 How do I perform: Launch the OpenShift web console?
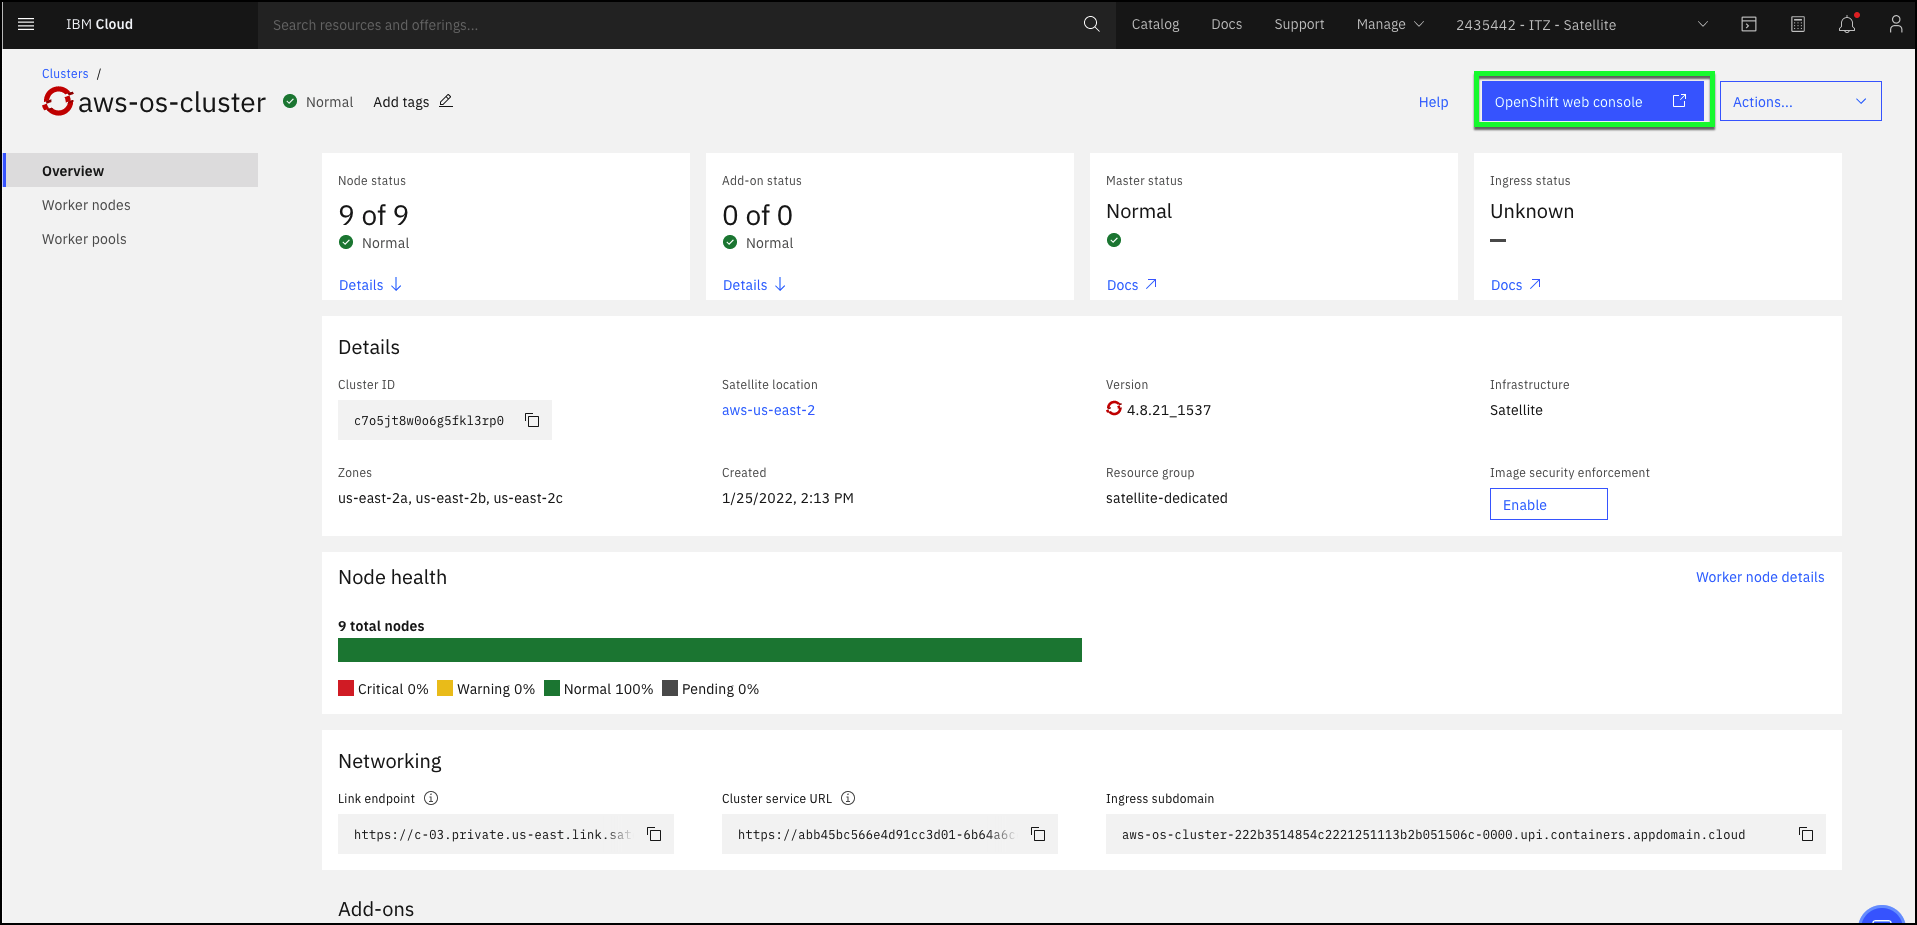pos(1592,101)
